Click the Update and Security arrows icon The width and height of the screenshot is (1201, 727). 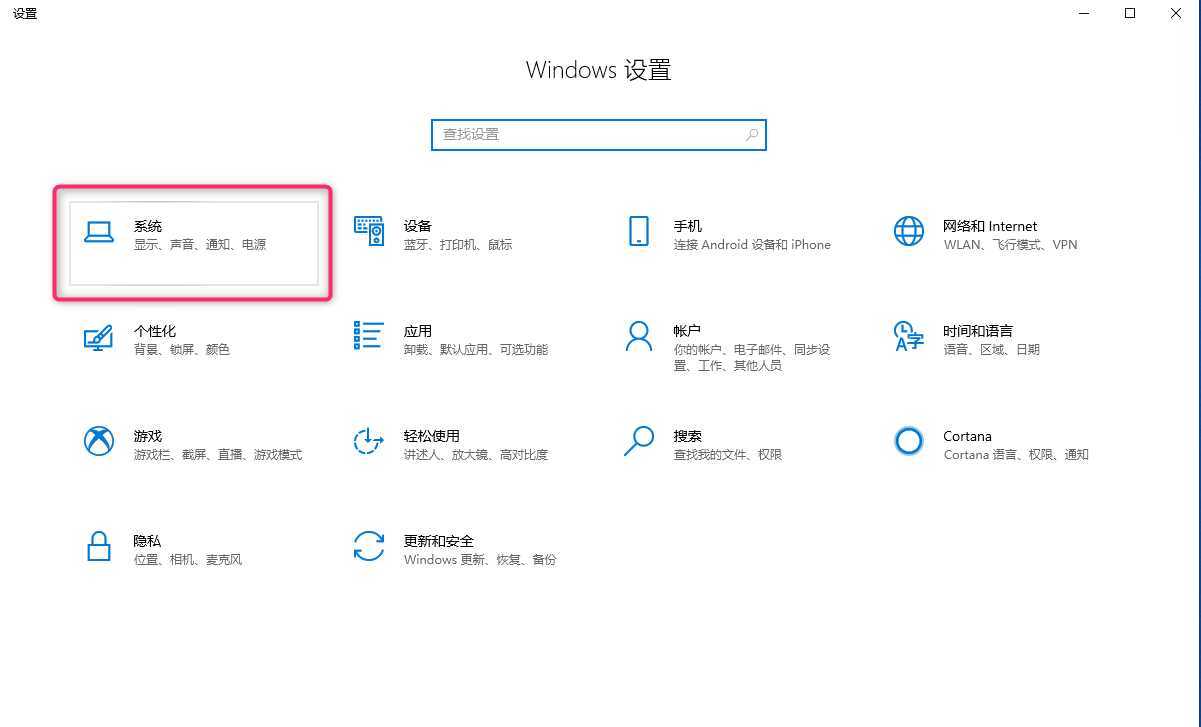coord(369,546)
